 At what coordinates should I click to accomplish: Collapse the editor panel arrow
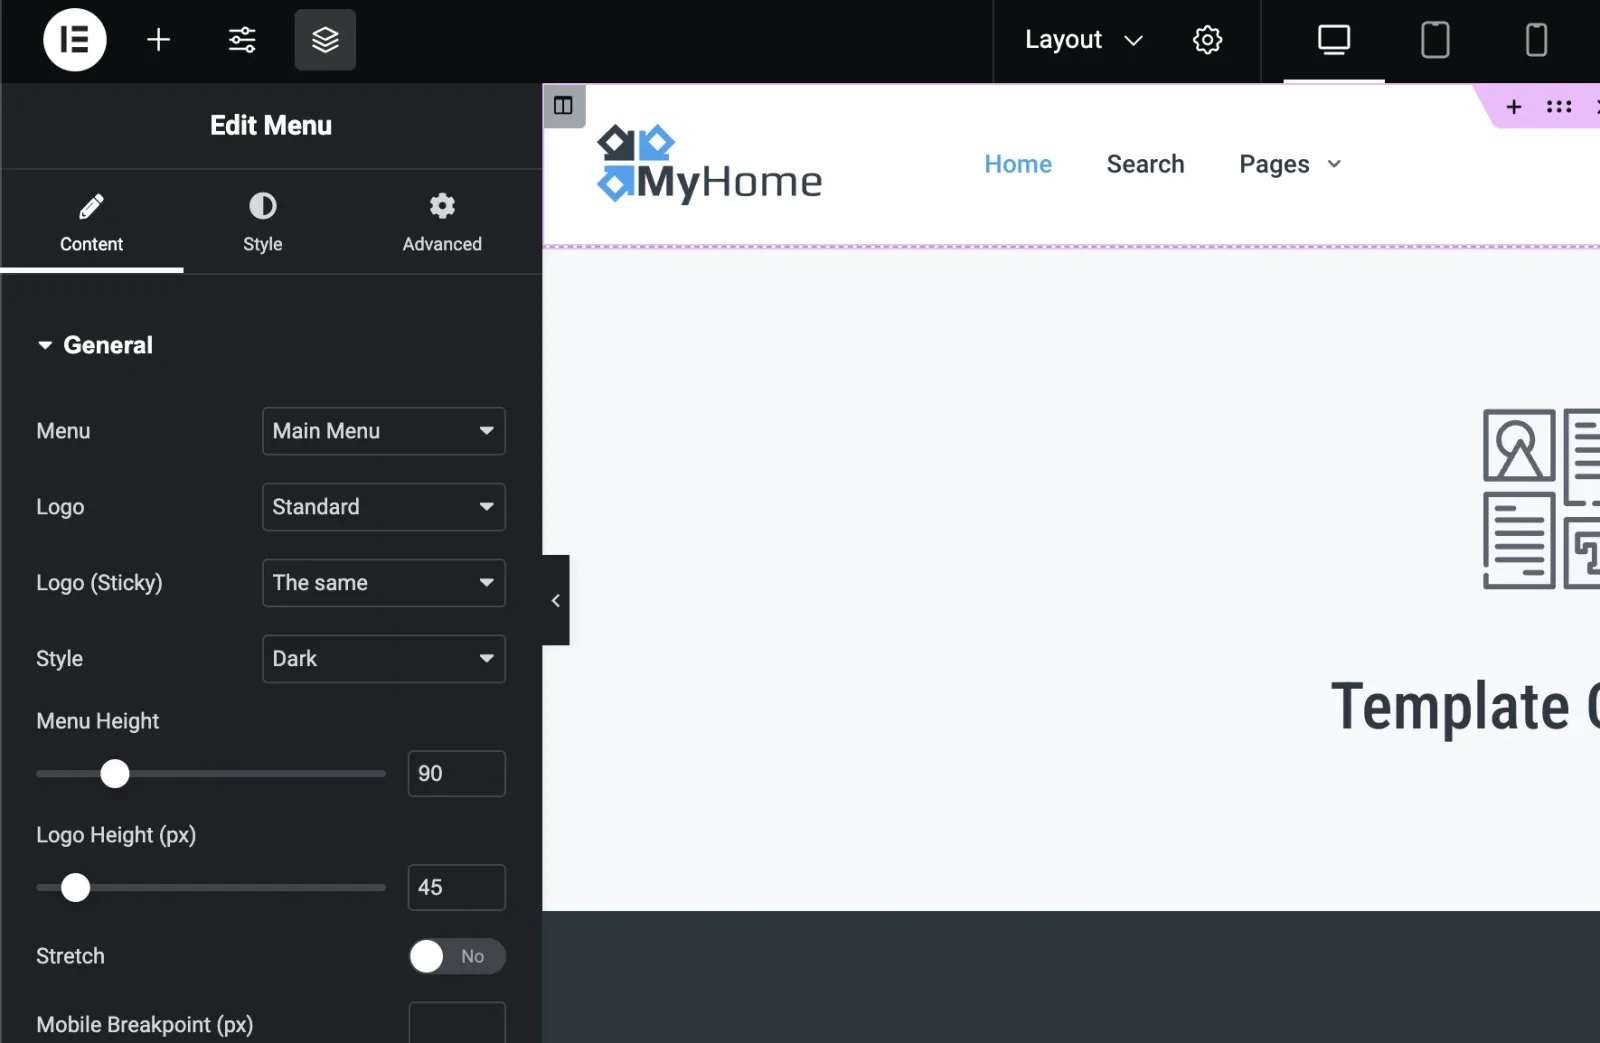pyautogui.click(x=556, y=600)
